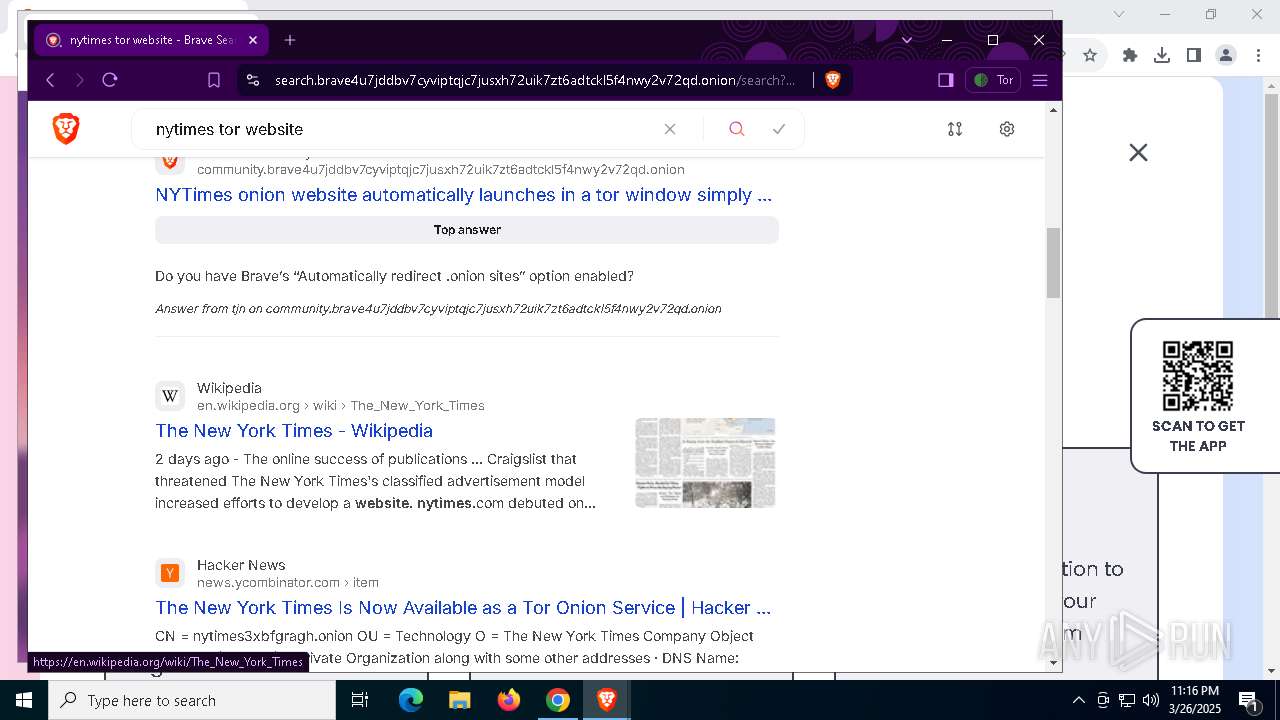Show hidden system tray icons
1280x720 pixels.
click(x=1078, y=700)
